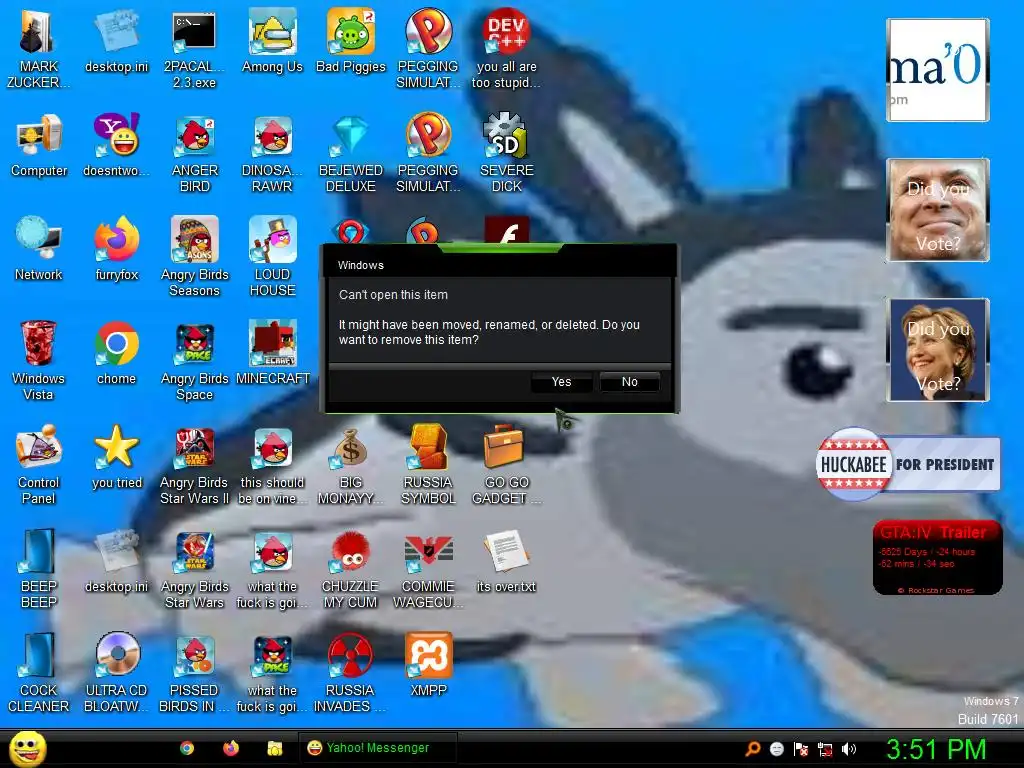The width and height of the screenshot is (1024, 768).
Task: Select the BEJEWED DELUXE gem icon
Action: tap(351, 153)
